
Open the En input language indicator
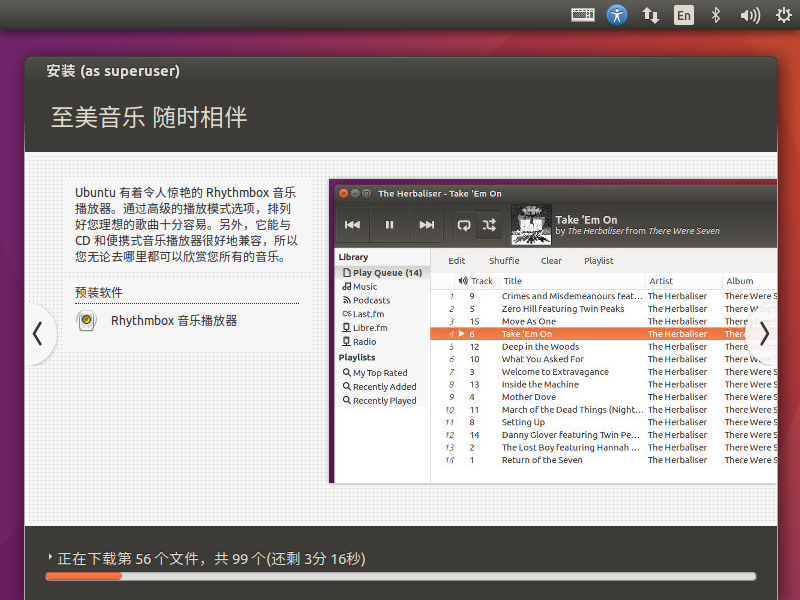click(684, 15)
